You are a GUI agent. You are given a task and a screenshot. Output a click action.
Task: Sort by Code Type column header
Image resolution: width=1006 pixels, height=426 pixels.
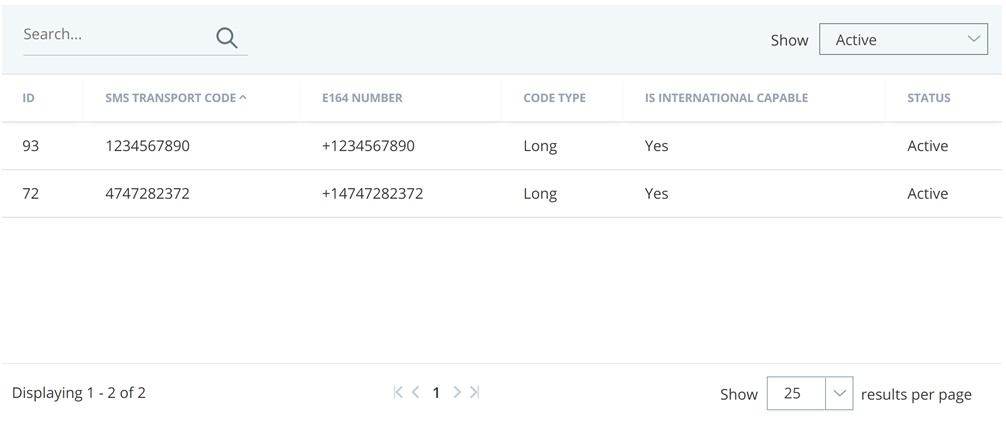point(554,98)
